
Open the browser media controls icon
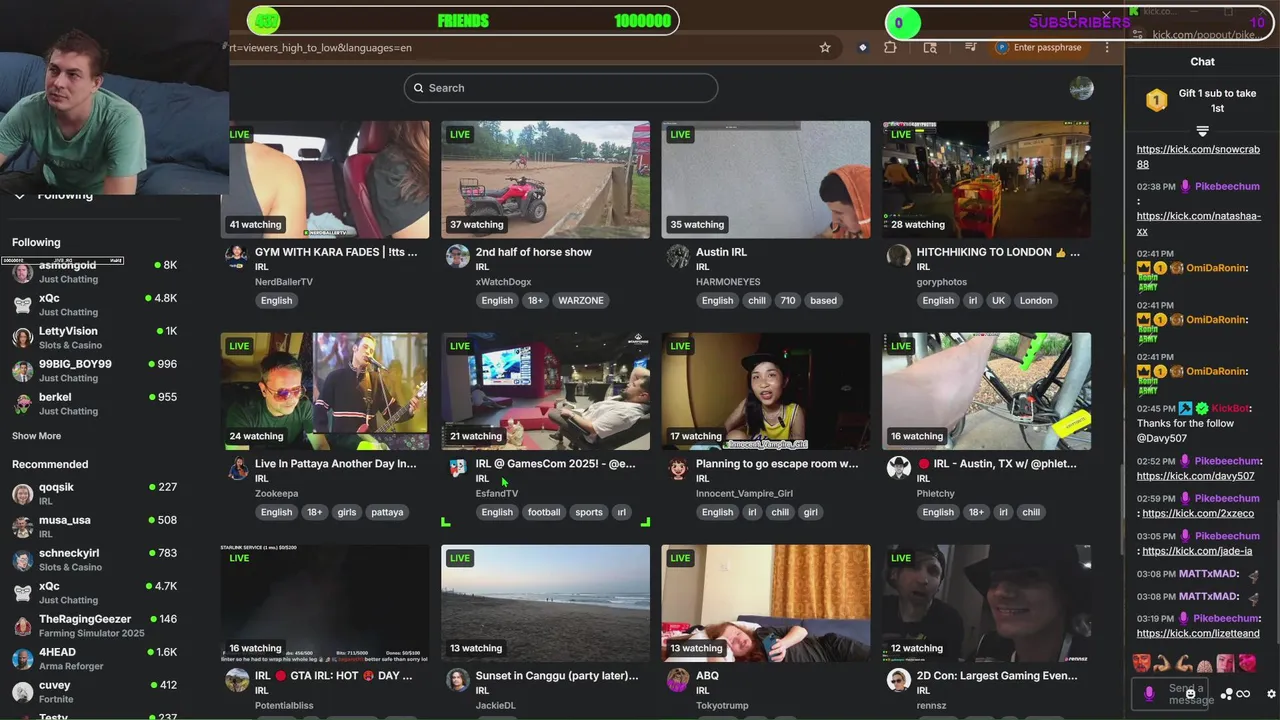pos(970,47)
